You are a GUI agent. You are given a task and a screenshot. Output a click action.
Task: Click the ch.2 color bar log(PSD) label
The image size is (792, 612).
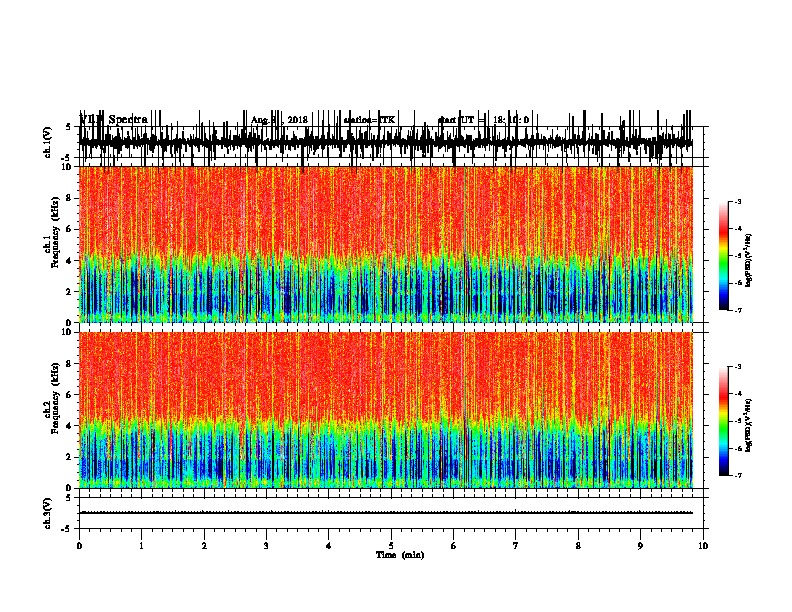pos(749,425)
